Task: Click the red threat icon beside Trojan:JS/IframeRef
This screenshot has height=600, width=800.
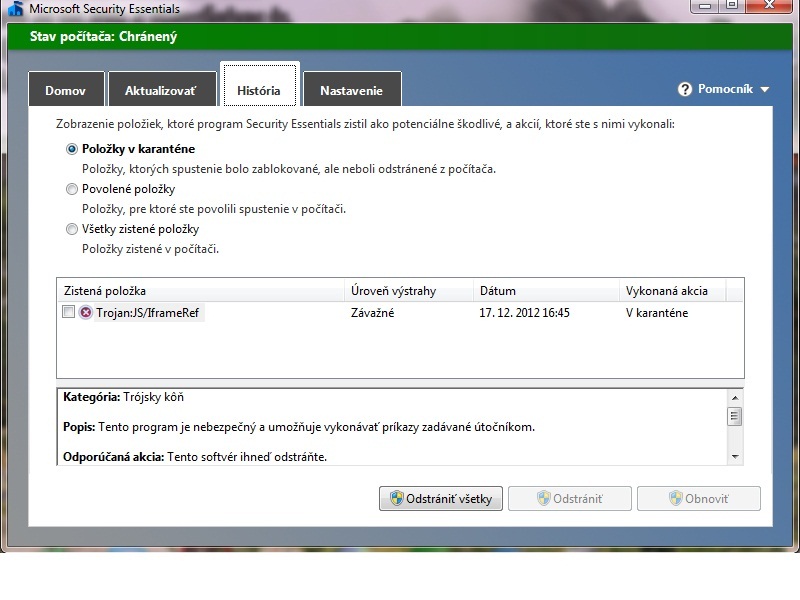Action: (x=85, y=313)
